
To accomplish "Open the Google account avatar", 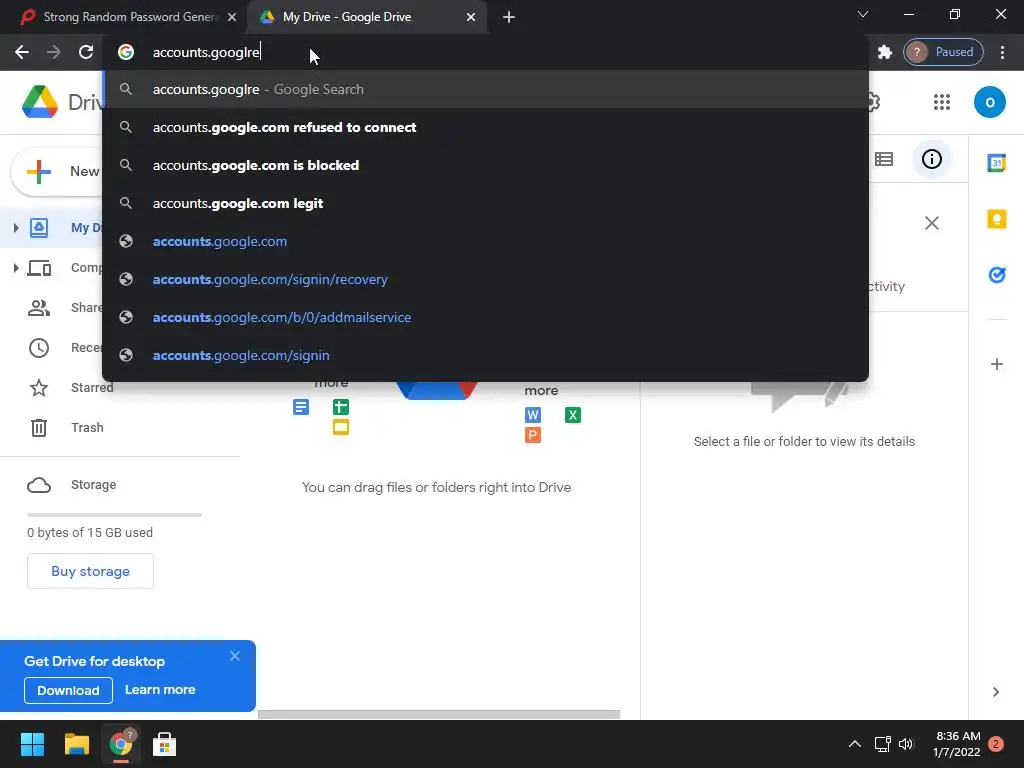I will pyautogui.click(x=989, y=102).
